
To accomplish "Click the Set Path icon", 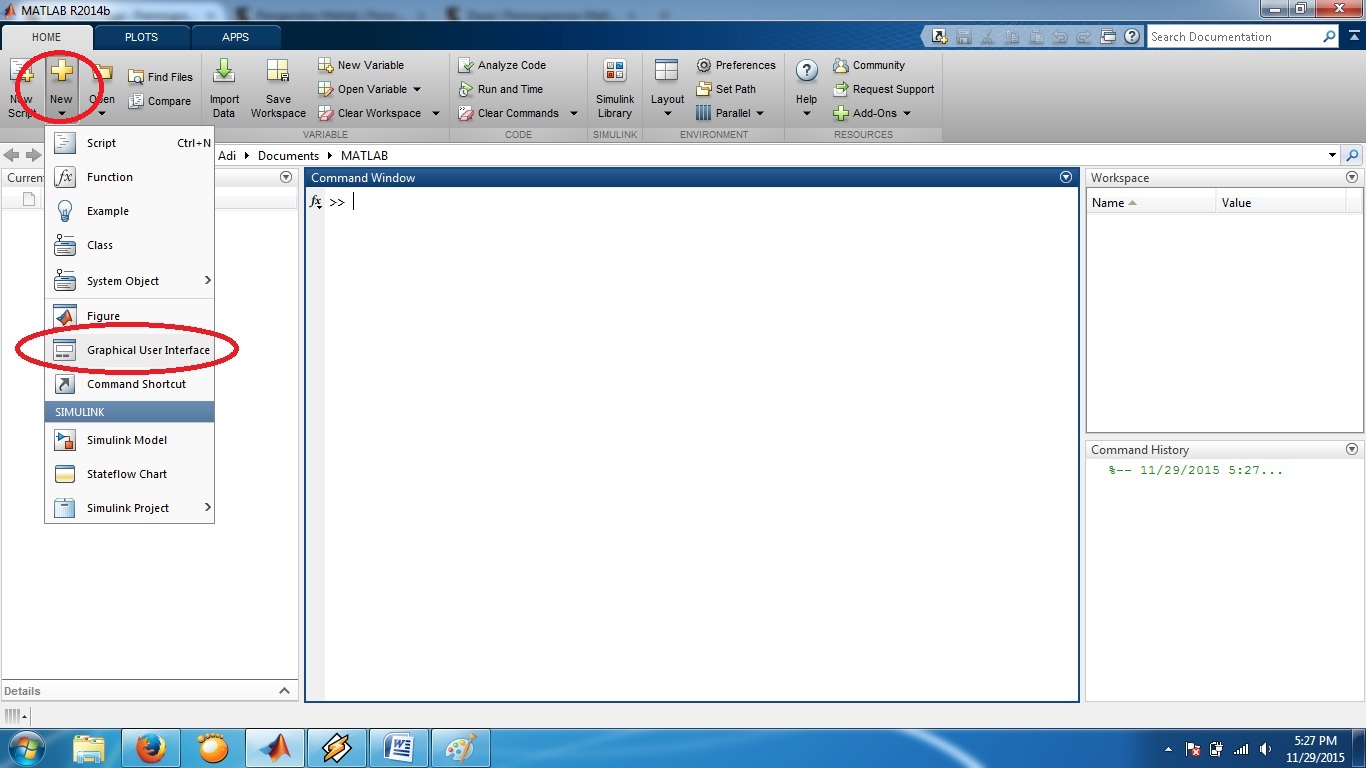I will 704,89.
